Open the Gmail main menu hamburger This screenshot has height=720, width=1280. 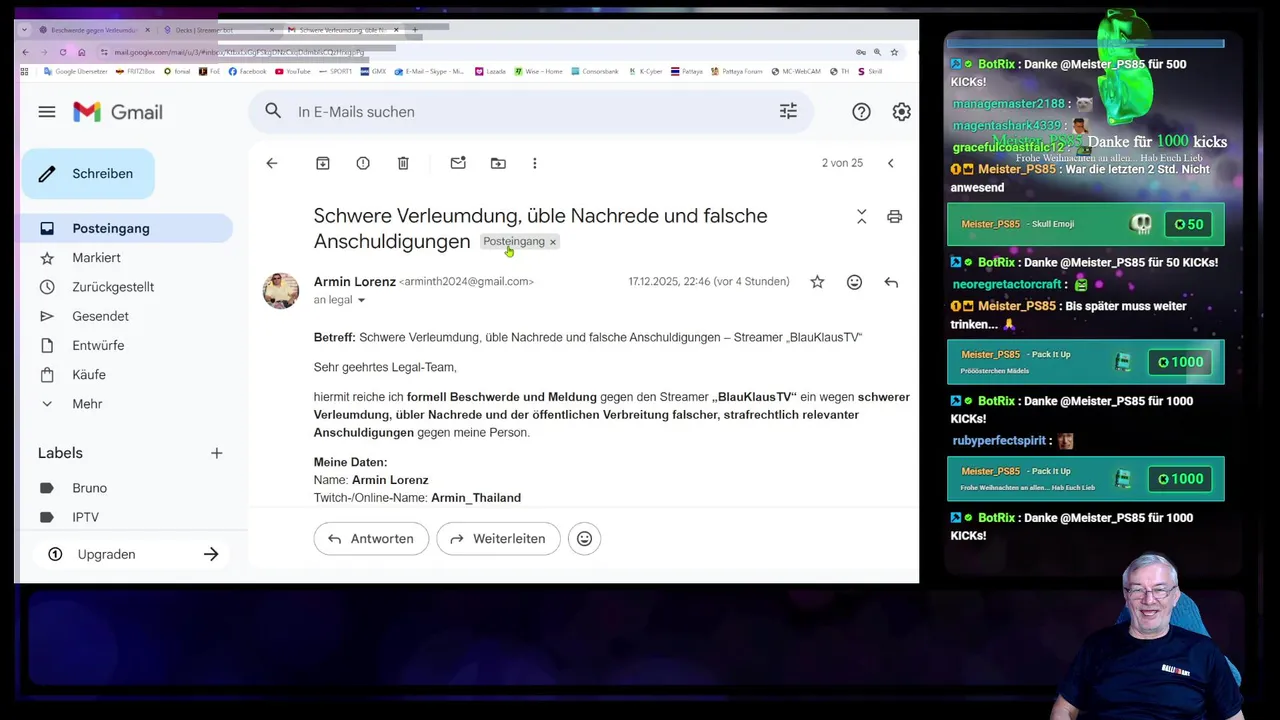[47, 112]
